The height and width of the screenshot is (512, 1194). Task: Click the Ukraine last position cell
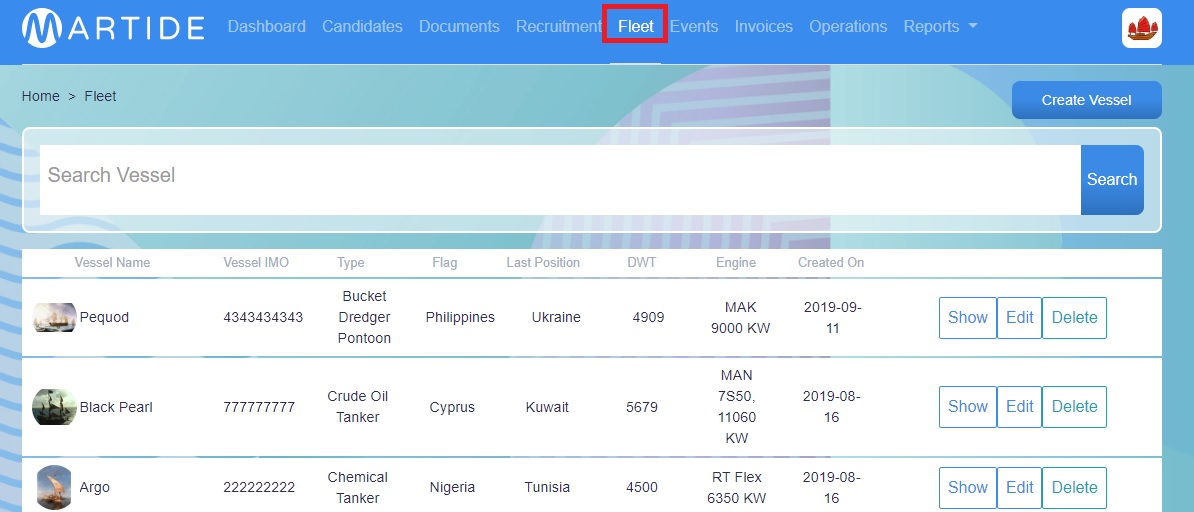pyautogui.click(x=556, y=318)
